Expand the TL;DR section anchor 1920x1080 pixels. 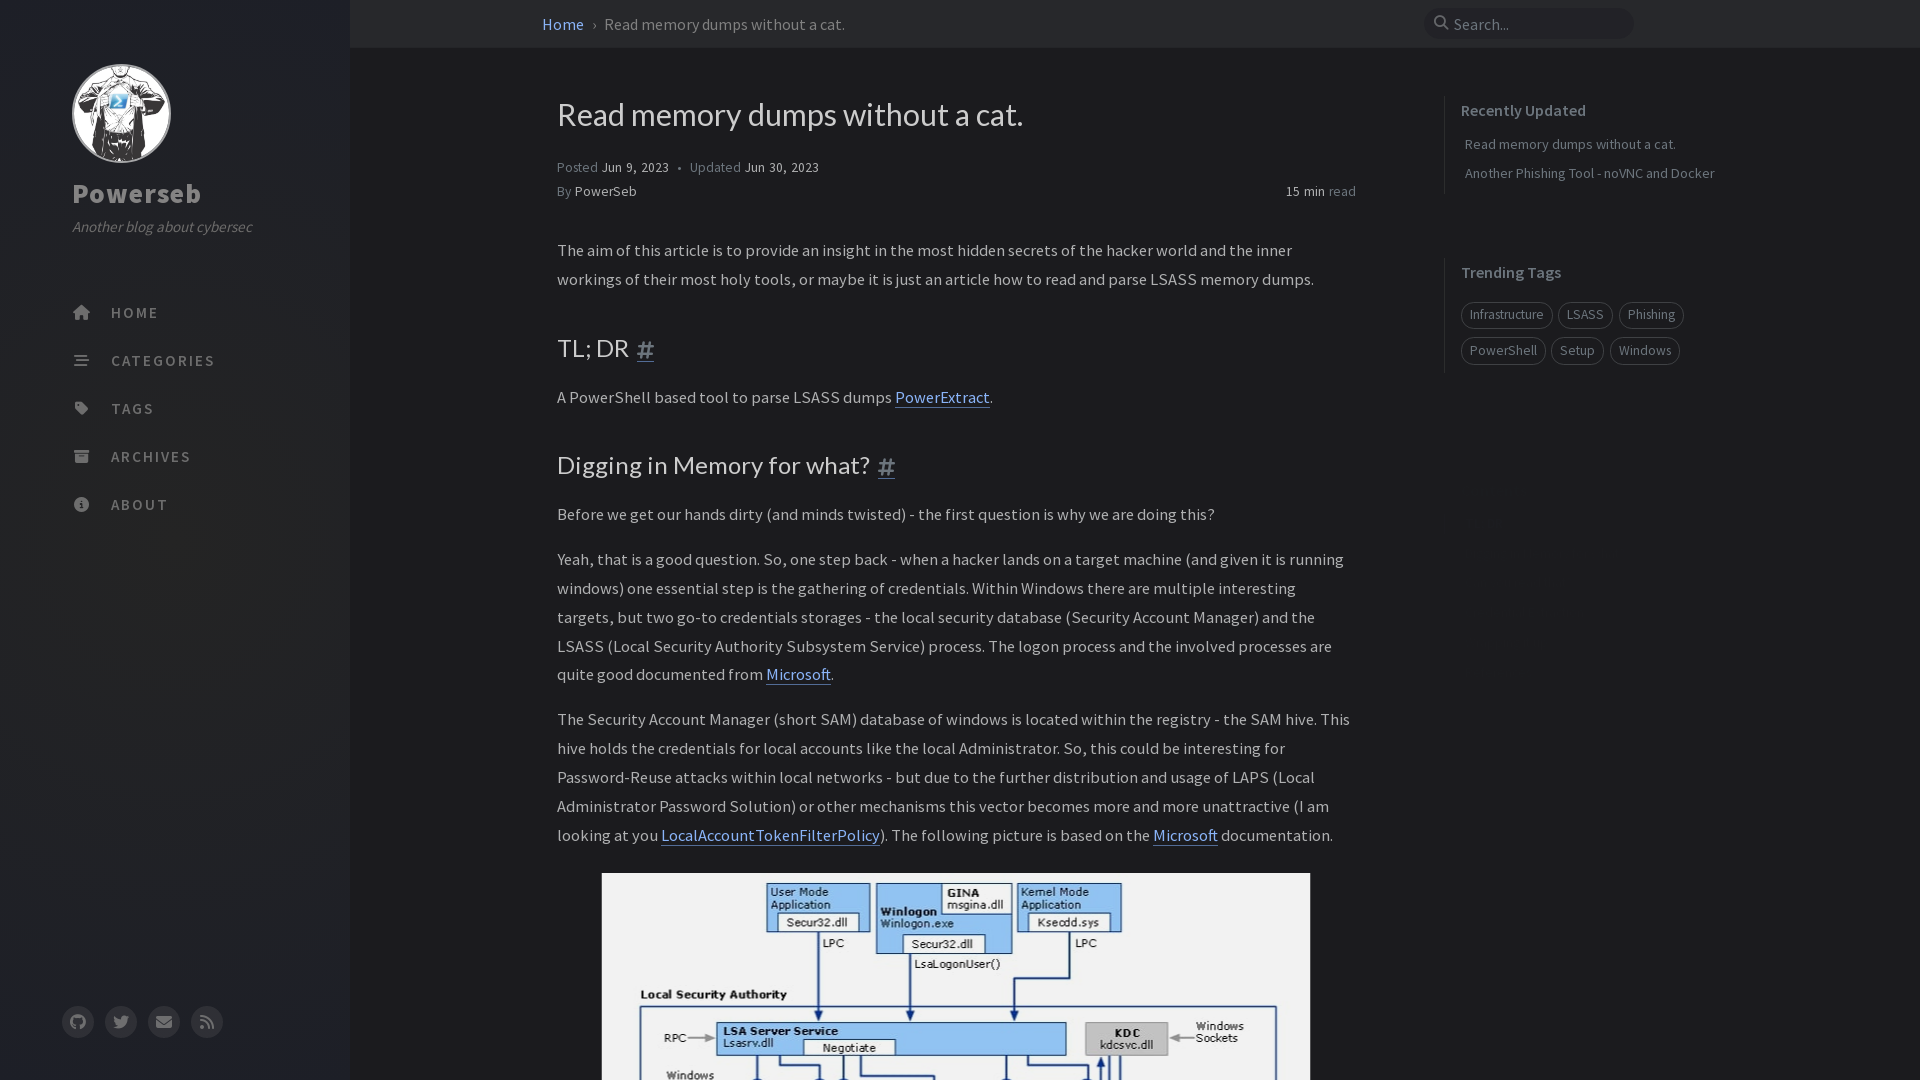click(x=645, y=349)
